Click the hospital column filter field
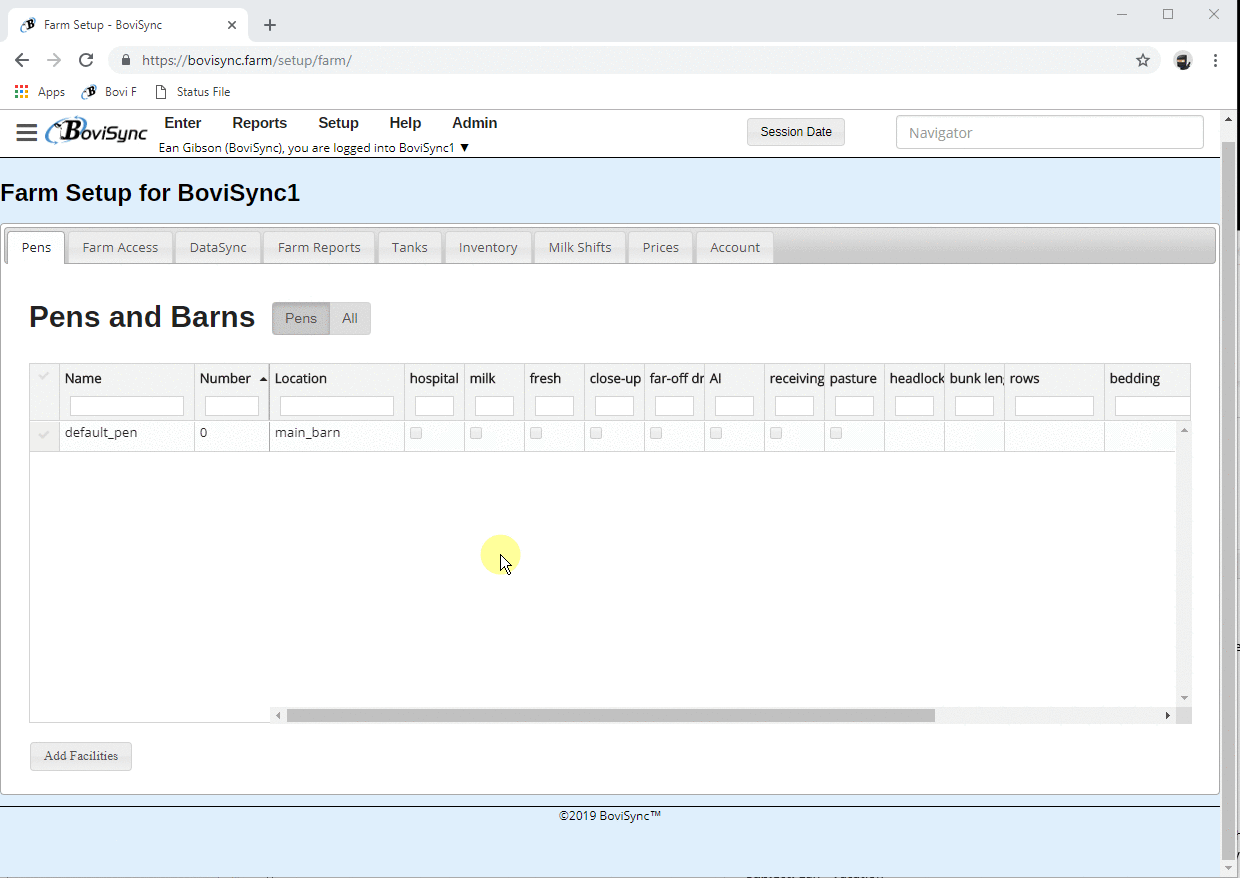The image size is (1240, 878). [434, 406]
